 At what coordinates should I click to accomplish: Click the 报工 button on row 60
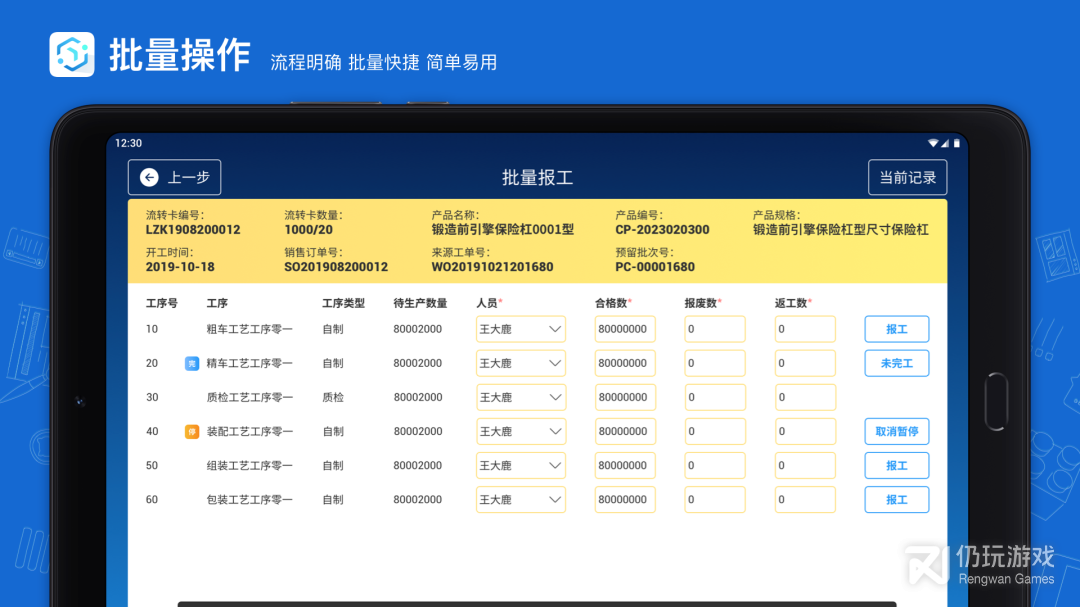tap(896, 499)
